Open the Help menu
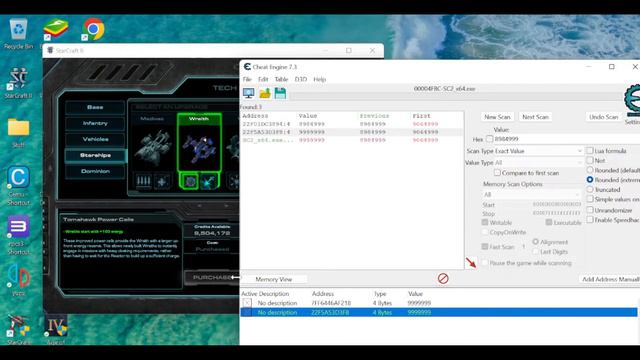Screen dimensions: 640x360 [320, 79]
